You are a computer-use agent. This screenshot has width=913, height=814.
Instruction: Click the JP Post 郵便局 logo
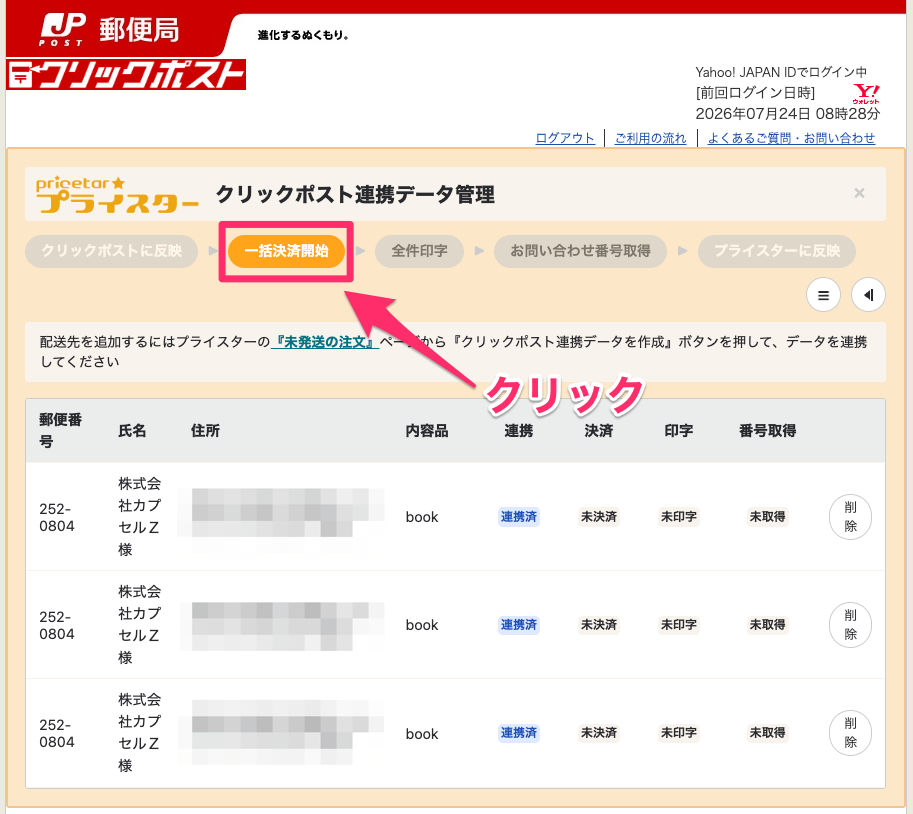109,29
